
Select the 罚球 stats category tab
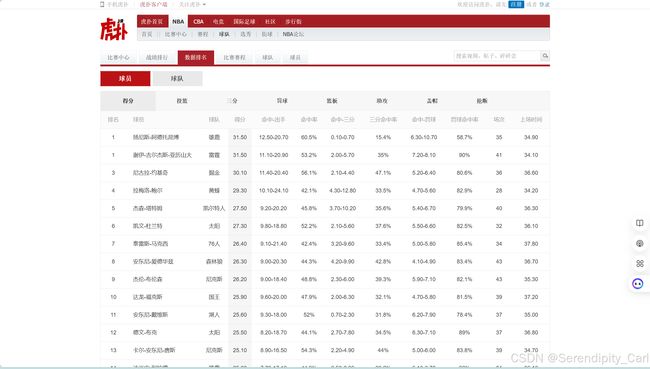point(282,101)
